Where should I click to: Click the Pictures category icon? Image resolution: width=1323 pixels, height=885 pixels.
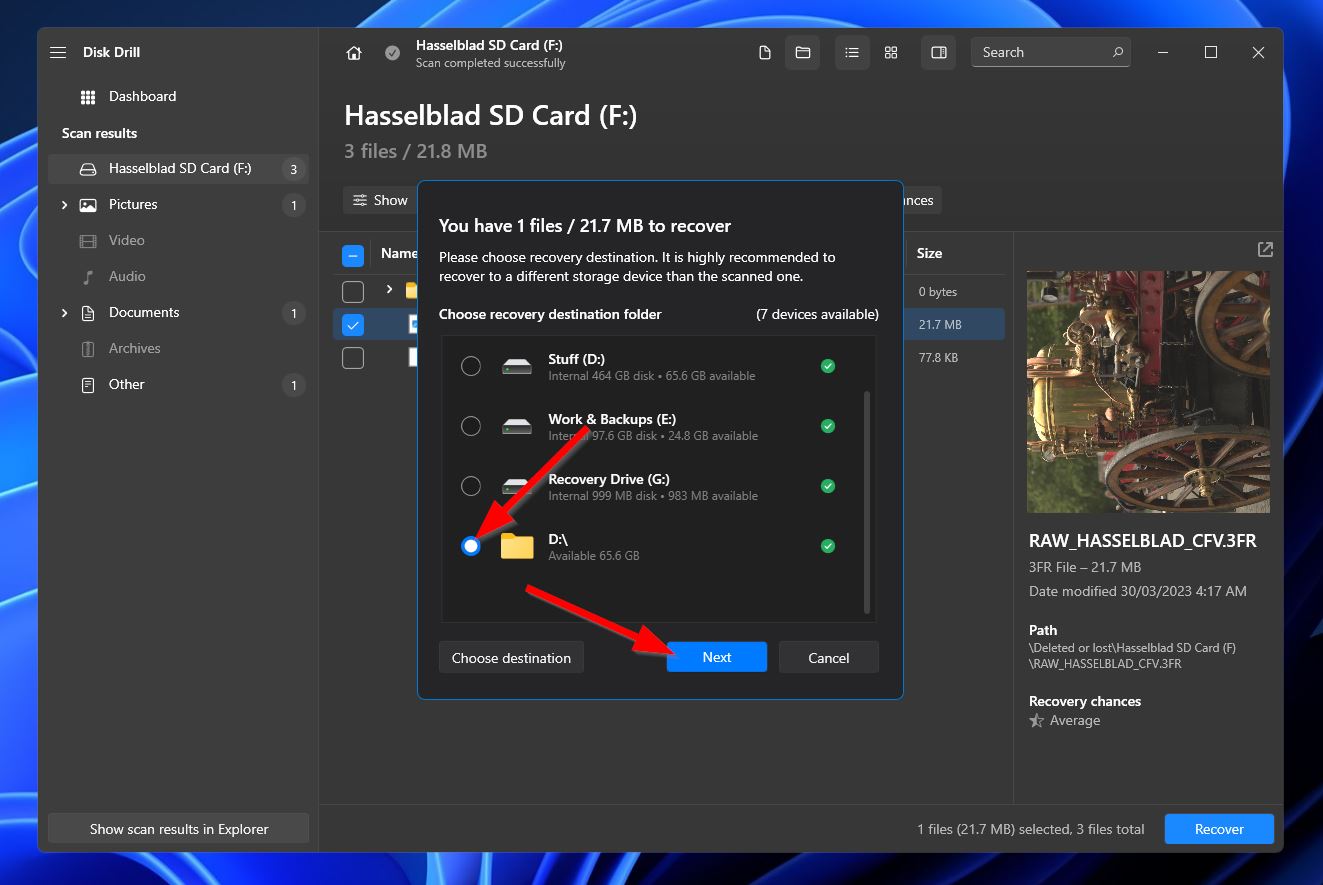coord(88,205)
